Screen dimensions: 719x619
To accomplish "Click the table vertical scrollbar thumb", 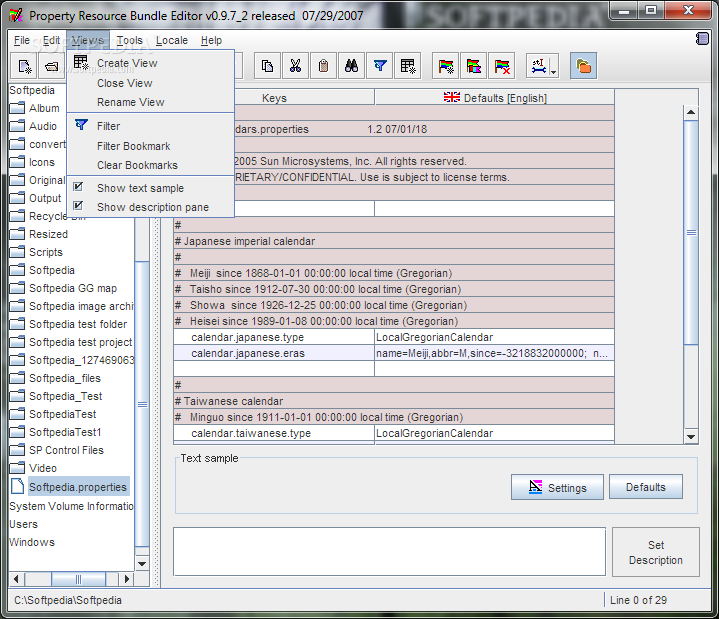I will point(691,232).
